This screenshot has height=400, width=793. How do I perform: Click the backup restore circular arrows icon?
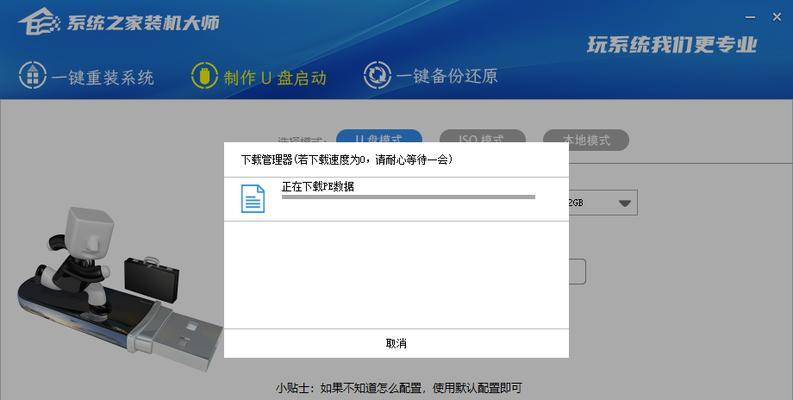click(377, 75)
